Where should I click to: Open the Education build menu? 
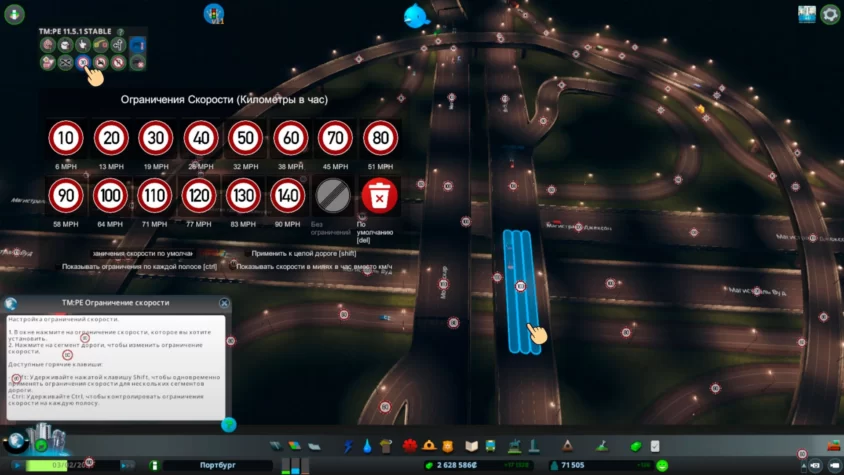pos(472,446)
